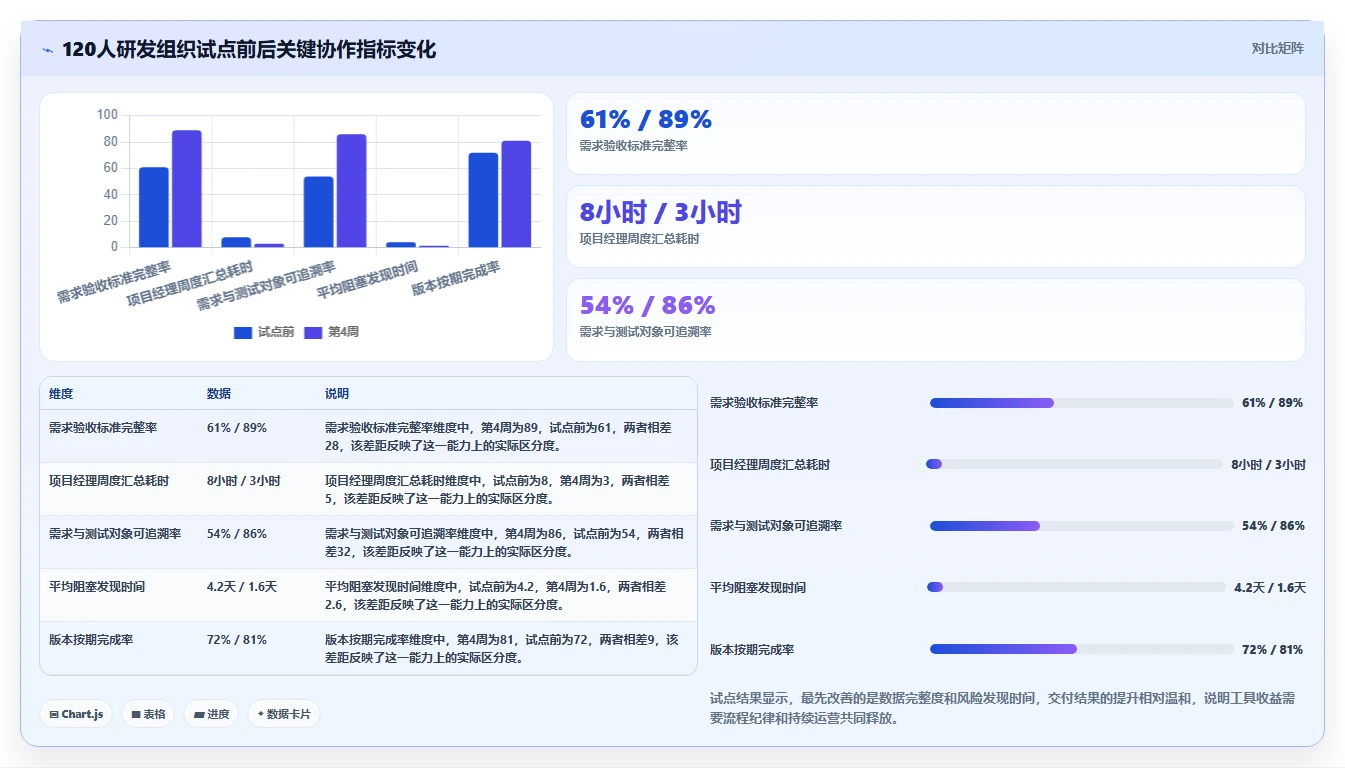Click the 项目经理周度汇总耗时 progress bar
This screenshot has height=768, width=1345.
(1074, 464)
